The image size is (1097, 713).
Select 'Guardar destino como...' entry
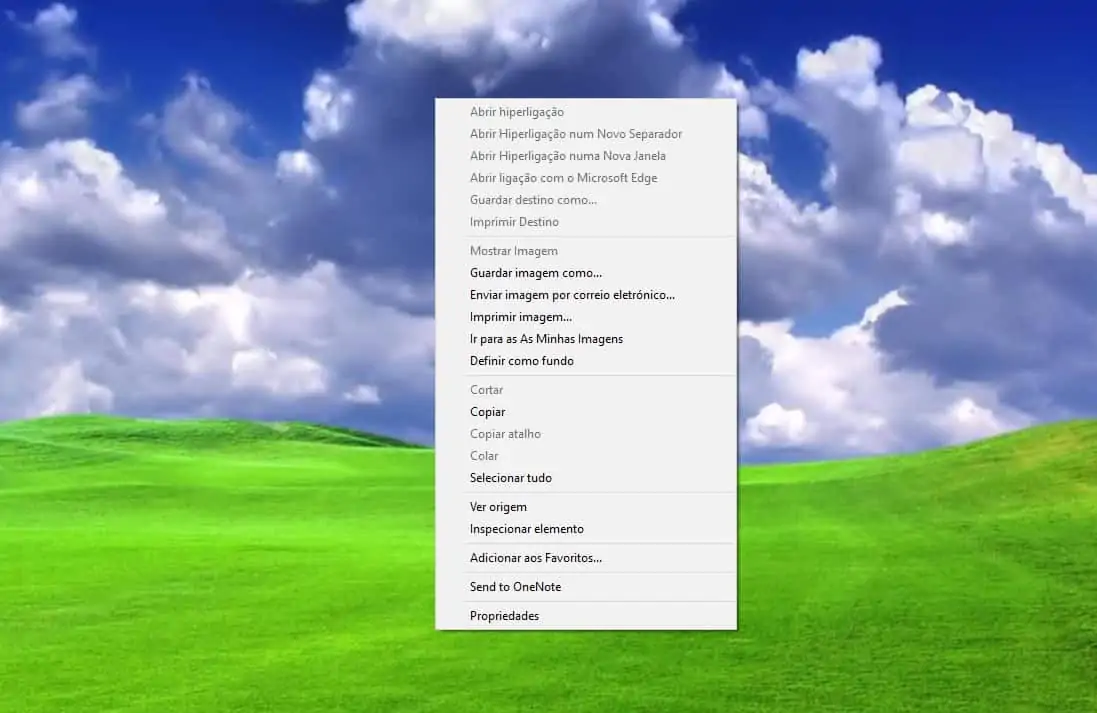click(586, 200)
